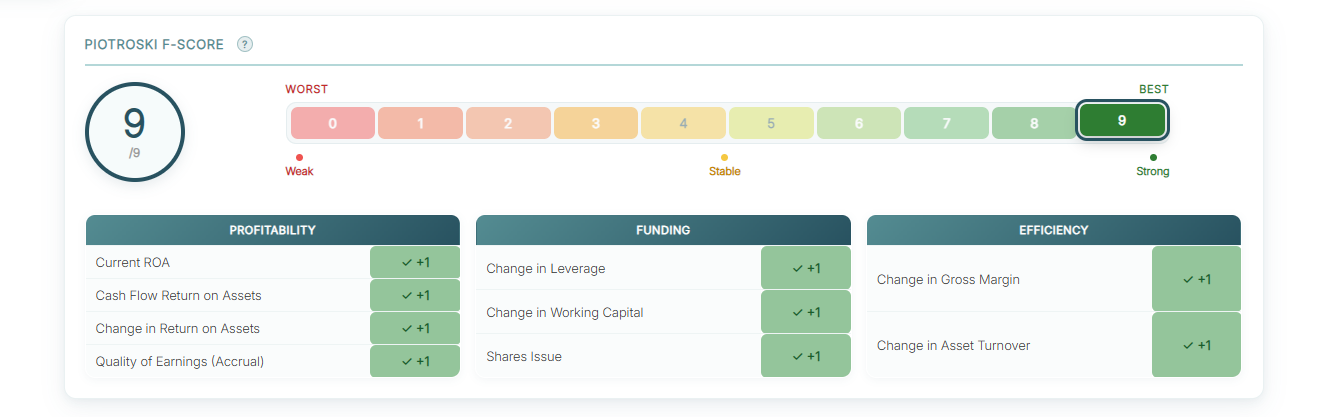Click the large 9/9 score circle
This screenshot has height=417, width=1329.
click(x=135, y=132)
